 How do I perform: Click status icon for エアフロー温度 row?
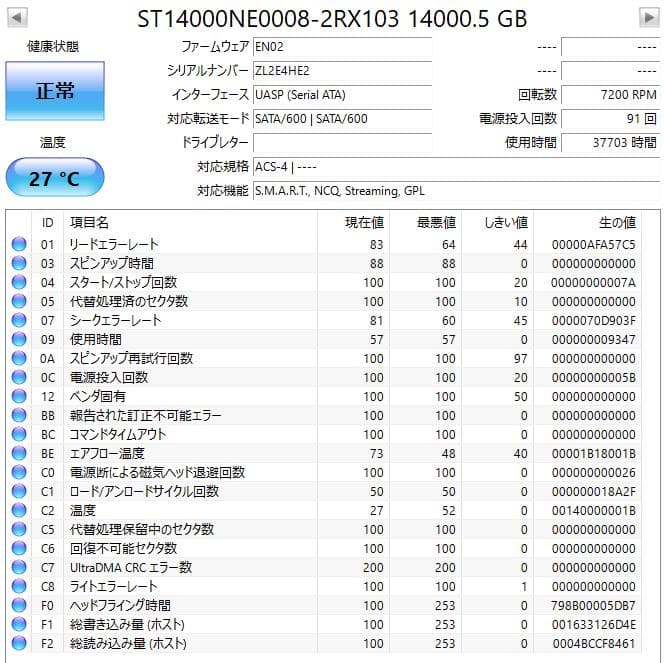[19, 453]
